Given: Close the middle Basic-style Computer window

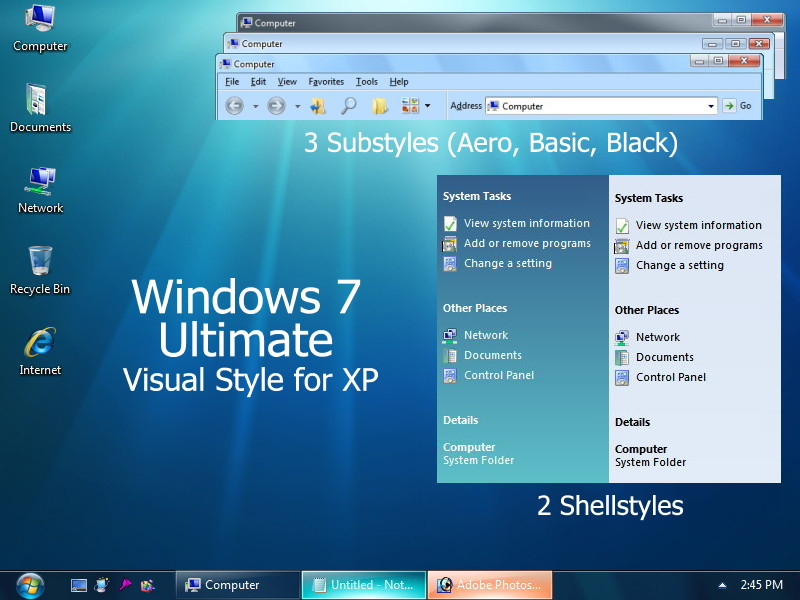Looking at the screenshot, I should [x=759, y=44].
